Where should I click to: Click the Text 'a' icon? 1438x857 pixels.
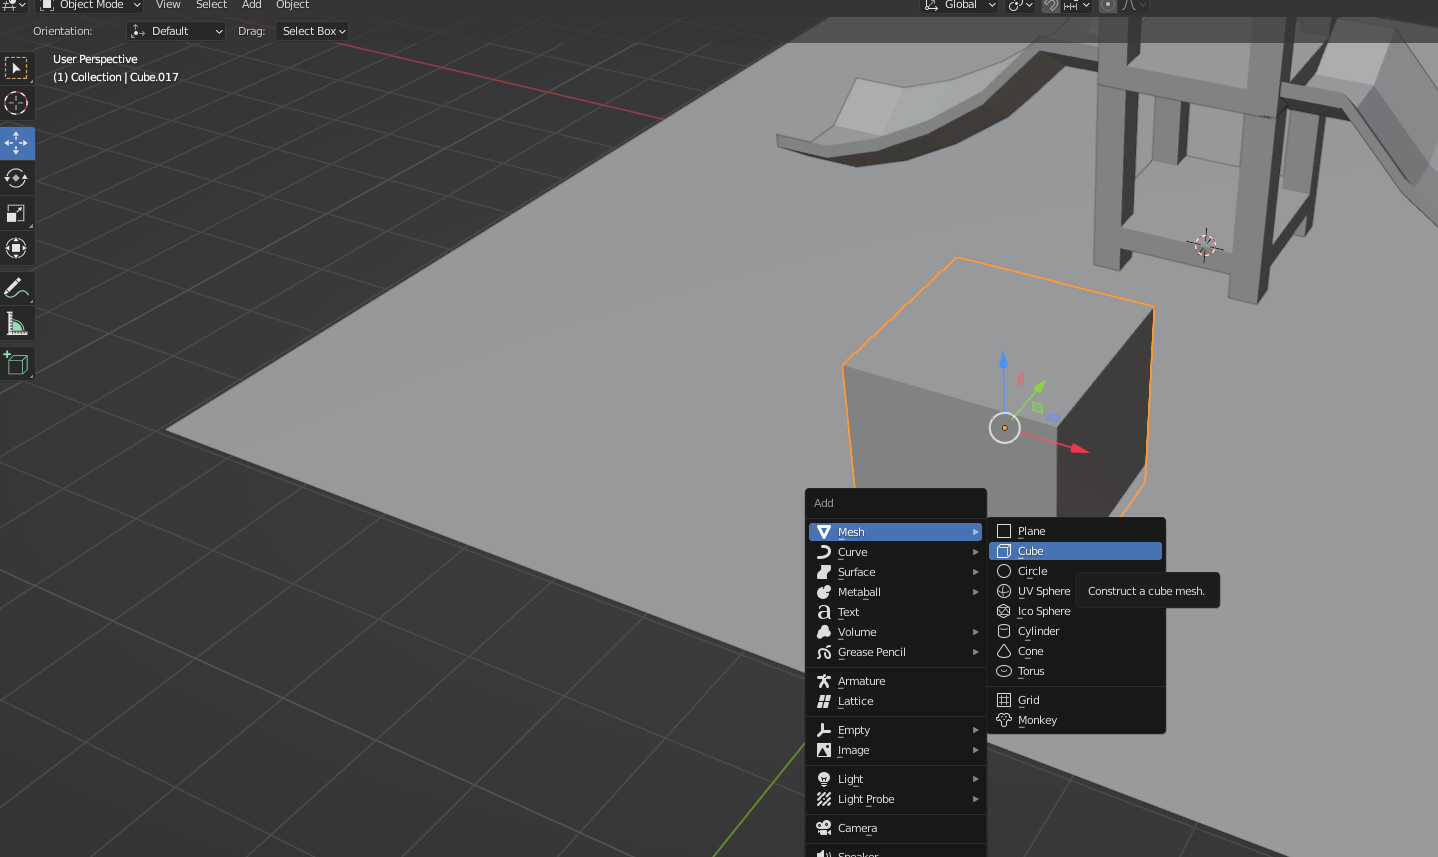tap(824, 612)
